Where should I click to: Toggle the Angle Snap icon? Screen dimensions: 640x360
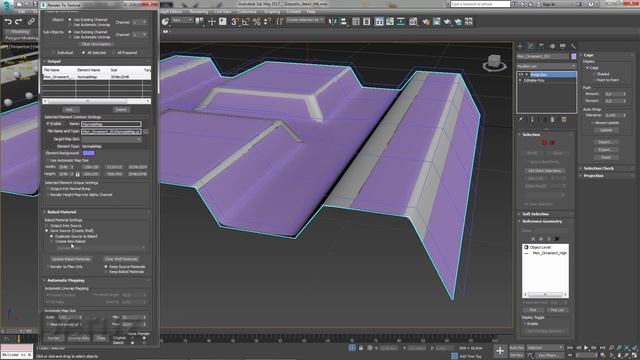point(246,22)
